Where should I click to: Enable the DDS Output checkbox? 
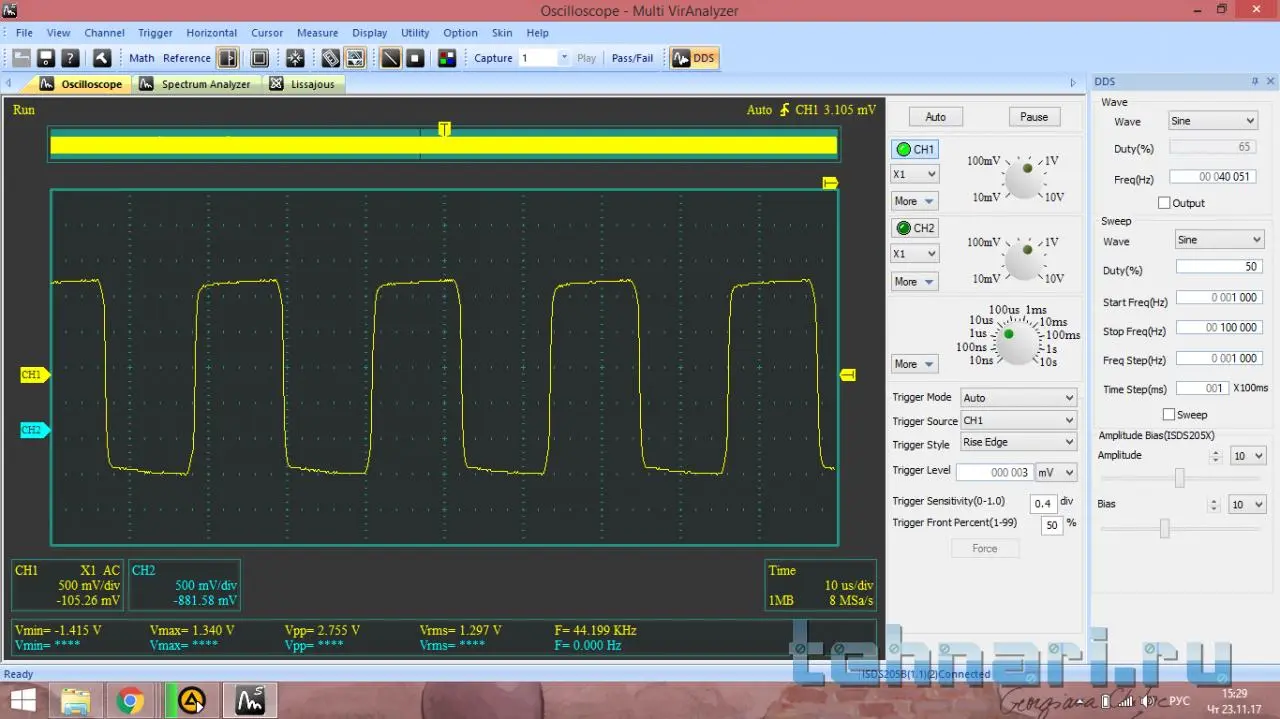[x=1164, y=203]
